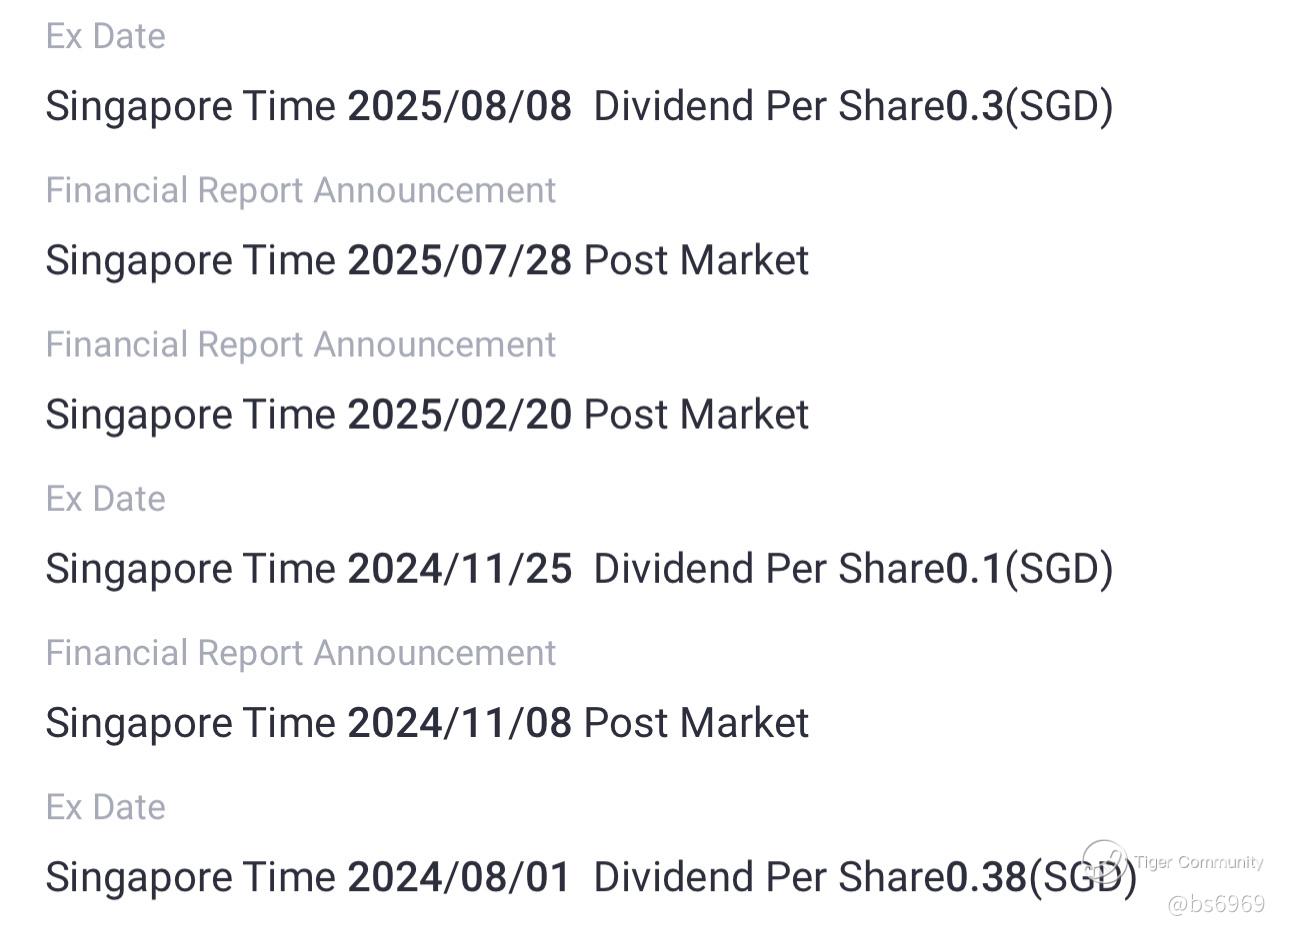Click the @bs6969 watermark username
Screen dimensions: 1290x933
(x=1215, y=904)
